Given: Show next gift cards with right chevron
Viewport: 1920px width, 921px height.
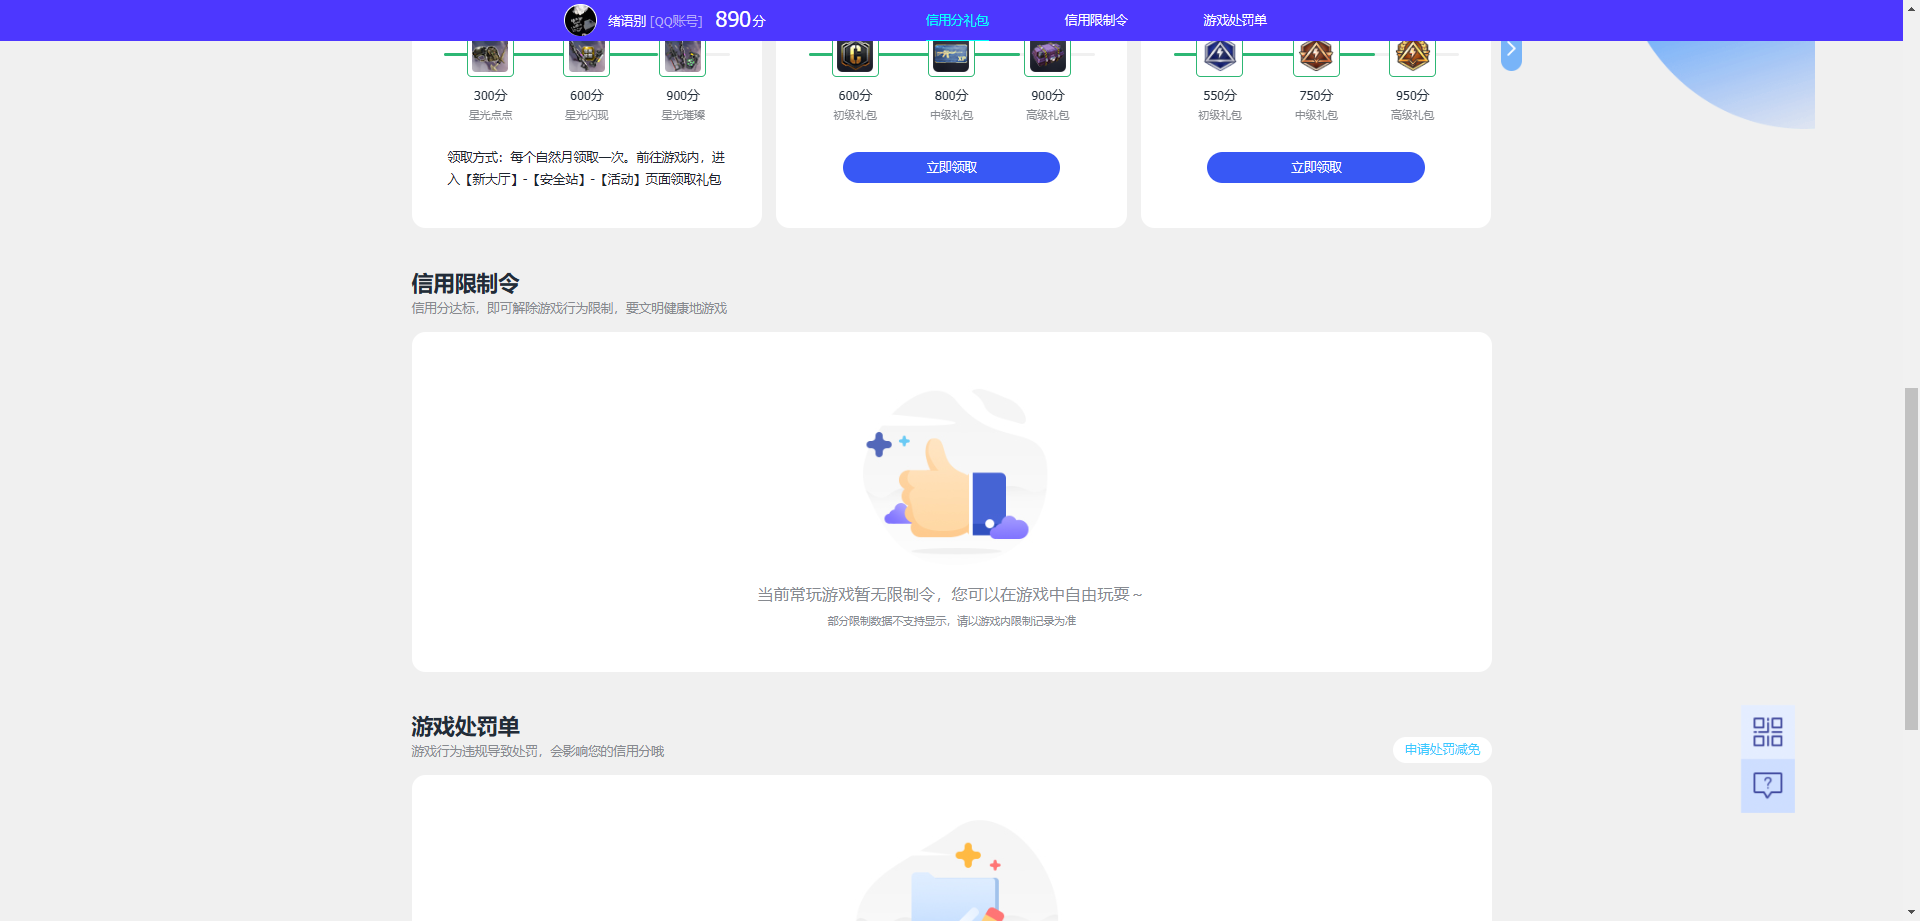Looking at the screenshot, I should 1511,50.
